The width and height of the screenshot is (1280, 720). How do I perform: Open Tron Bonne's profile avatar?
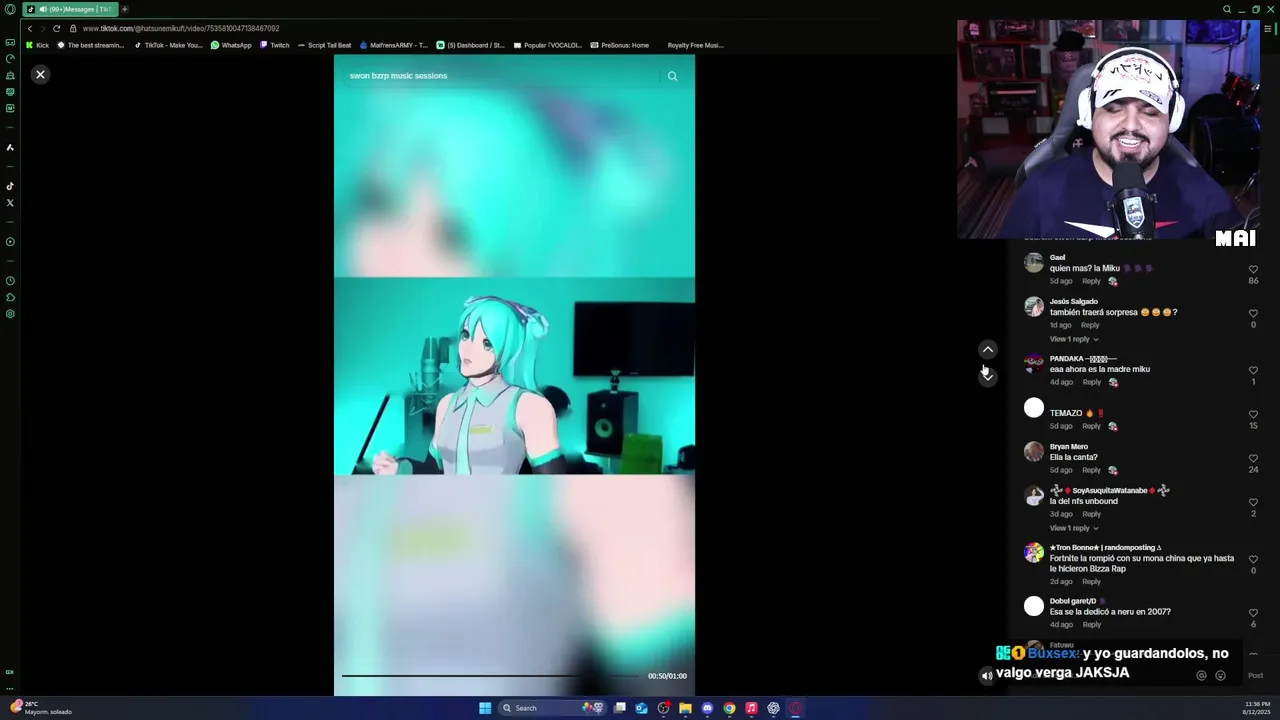click(x=1034, y=553)
